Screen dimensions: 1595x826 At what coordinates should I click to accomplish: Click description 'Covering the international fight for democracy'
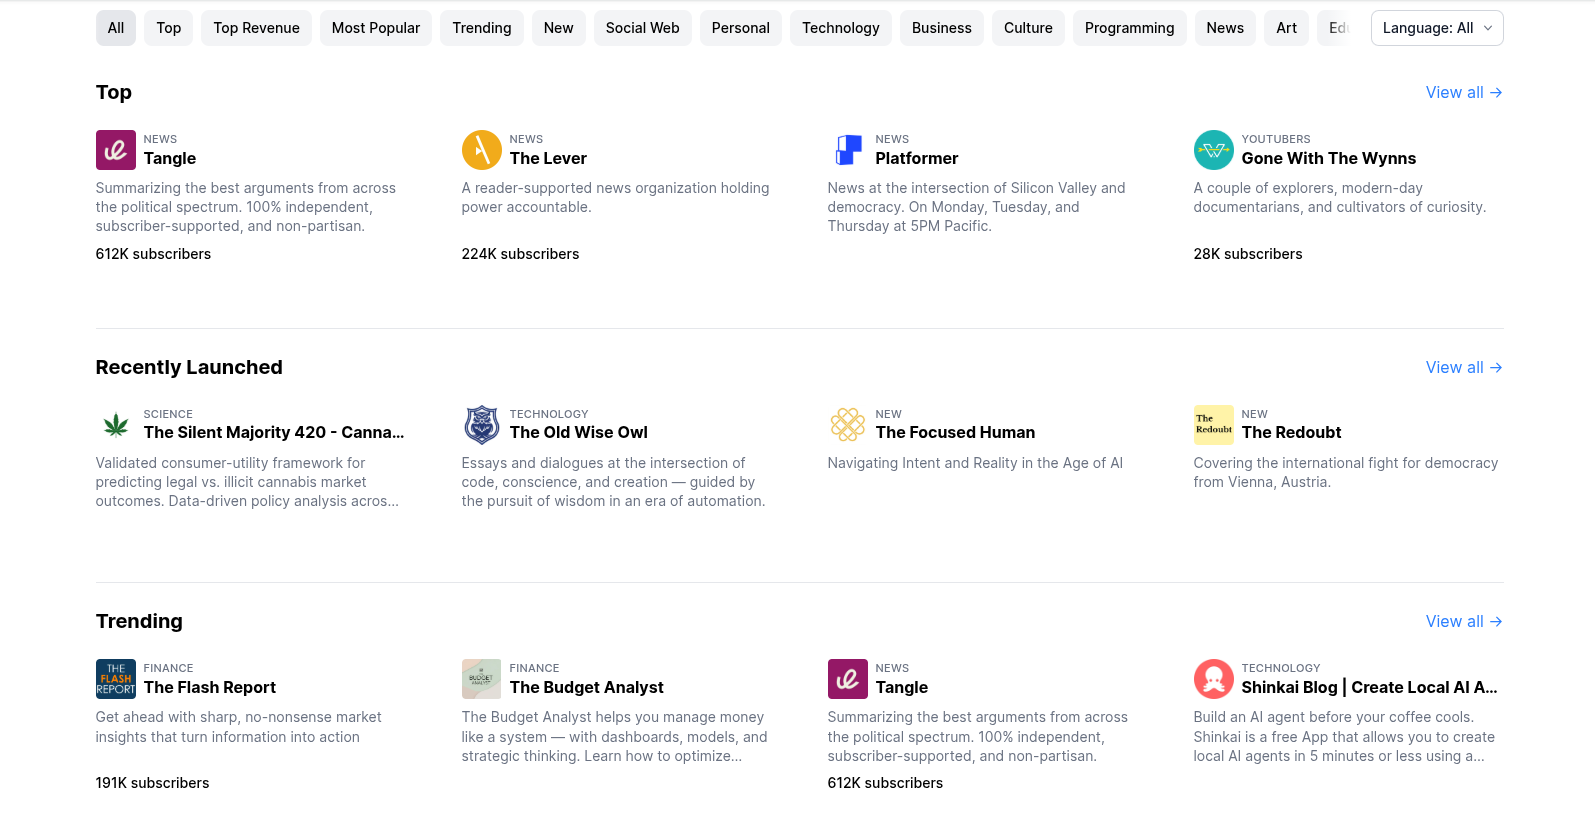[1346, 472]
